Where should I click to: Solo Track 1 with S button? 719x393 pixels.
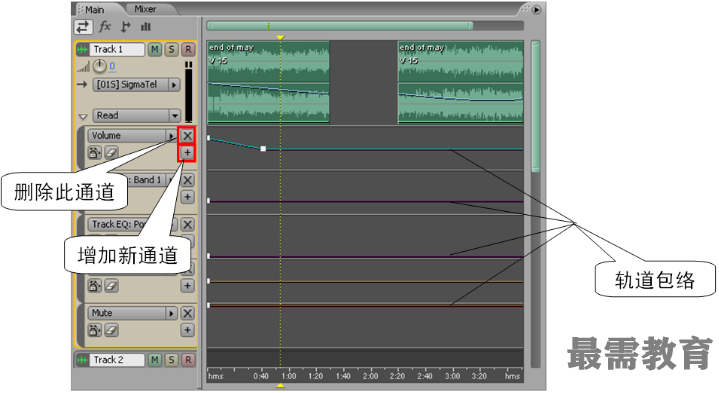point(171,49)
